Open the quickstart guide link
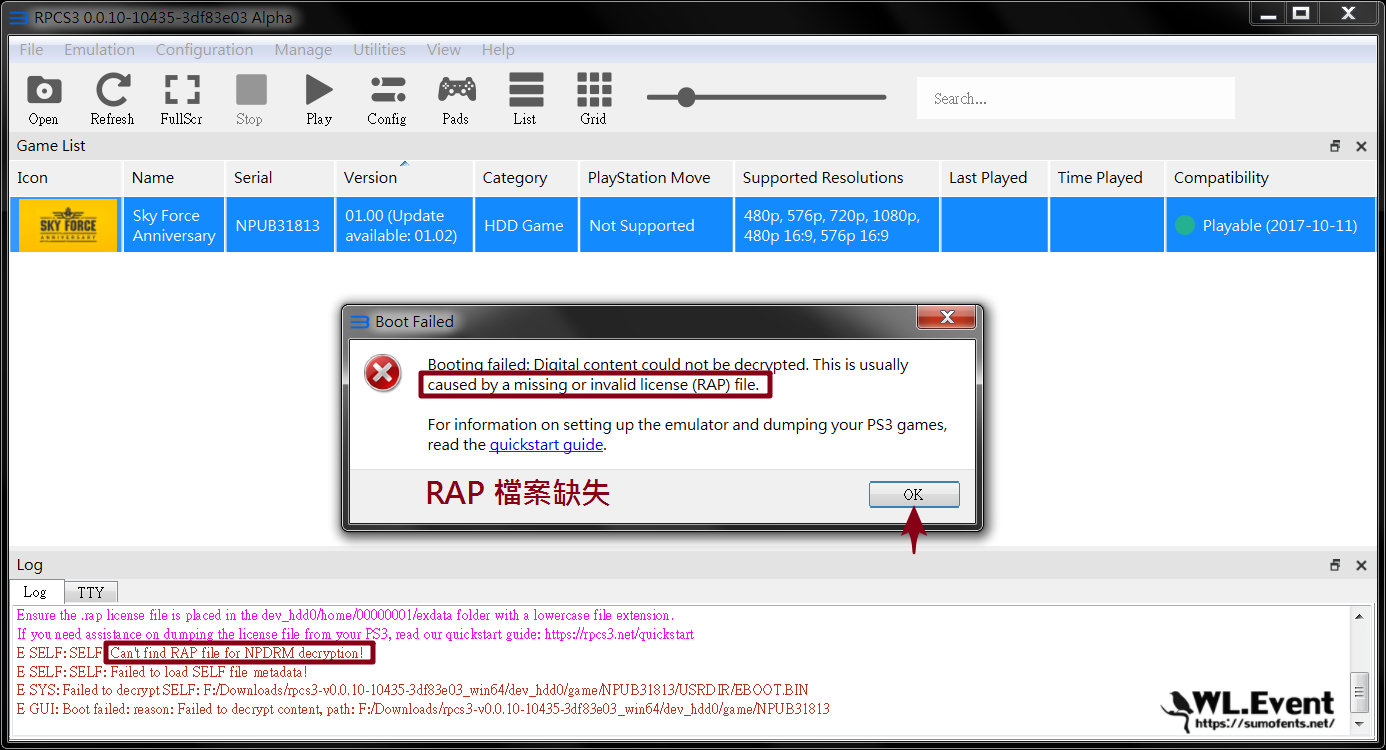Screen dimensions: 1386x750 pos(546,445)
